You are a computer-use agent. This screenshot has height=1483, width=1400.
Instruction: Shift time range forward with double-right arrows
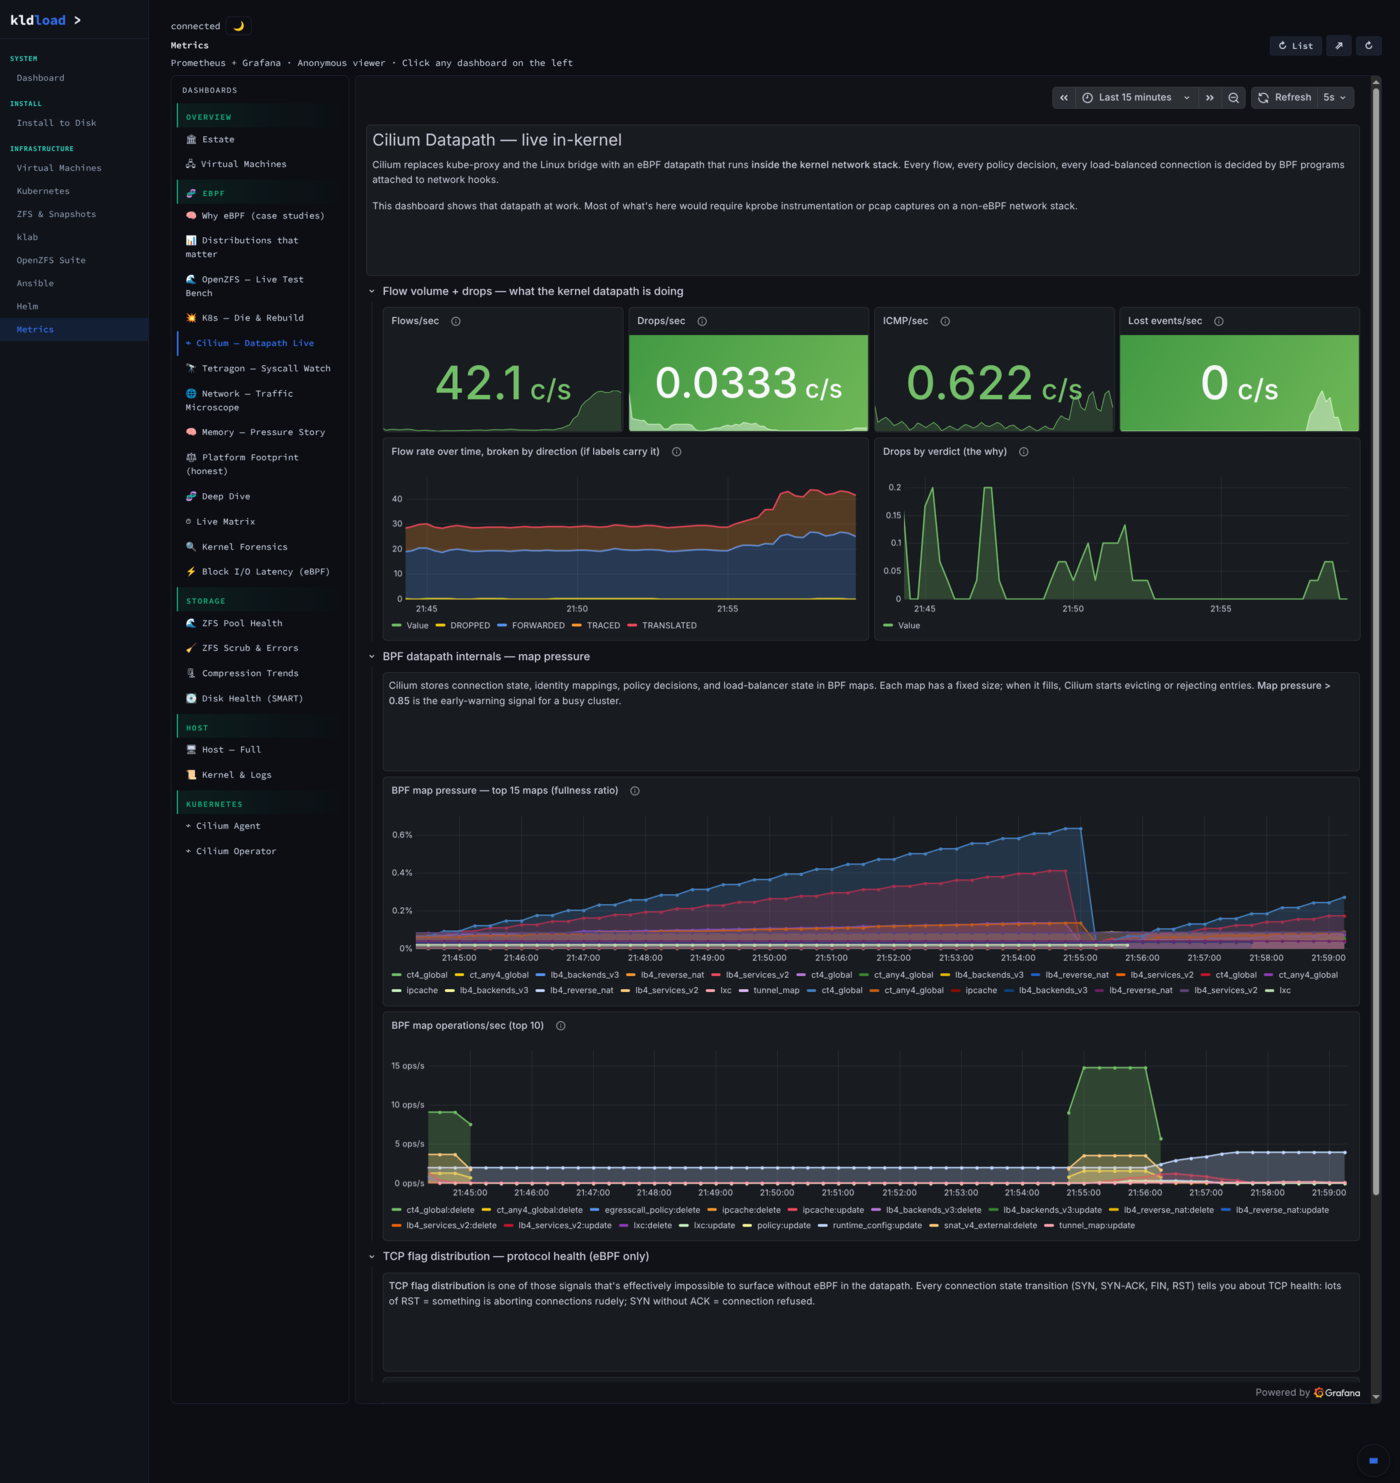click(x=1210, y=97)
